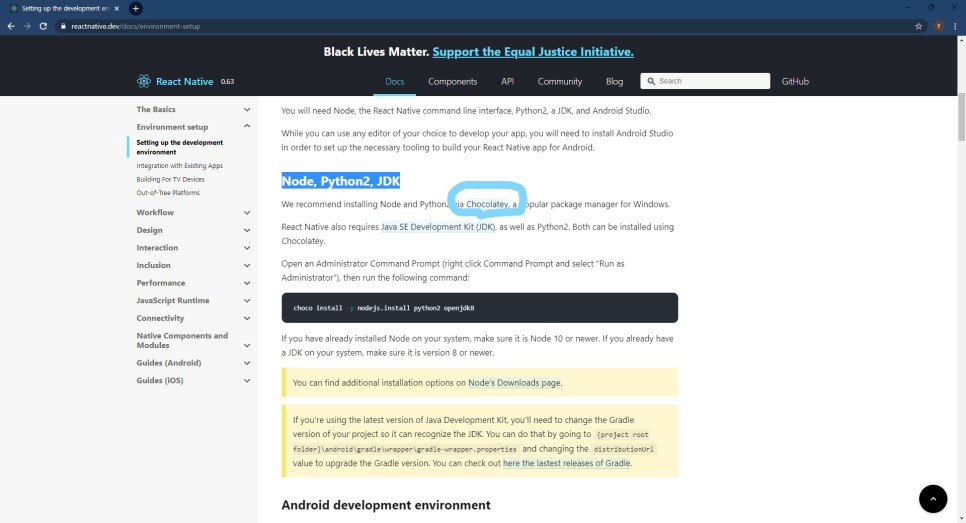The image size is (966, 523).
Task: Click 'Android development environment' heading
Action: pyautogui.click(x=386, y=505)
